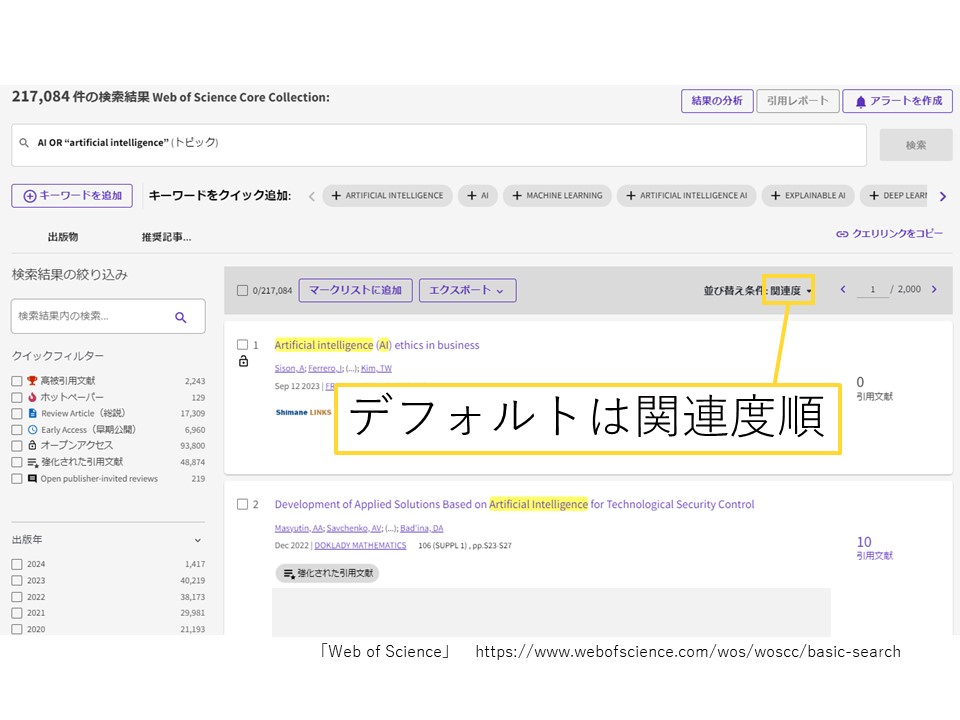Check the ホットペーパー filter checkbox
This screenshot has width=960, height=720.
click(x=17, y=397)
